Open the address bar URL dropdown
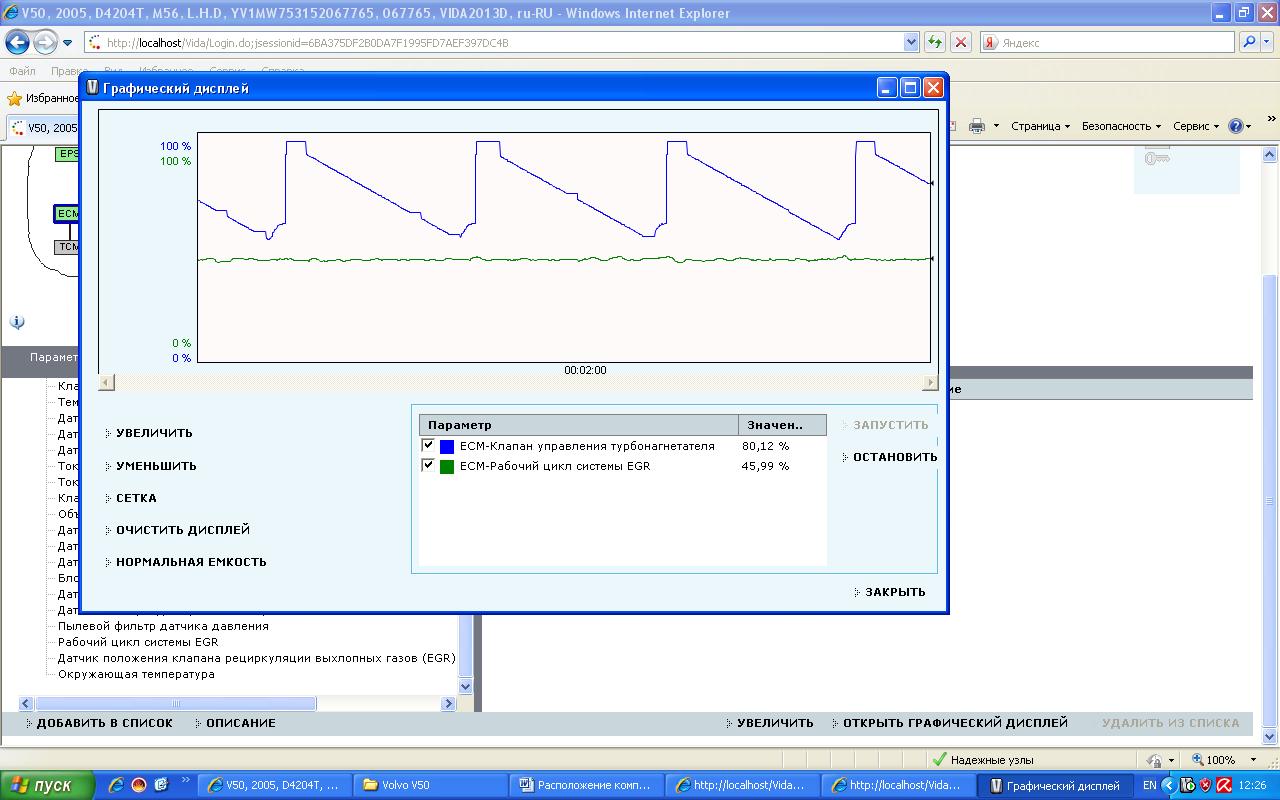Image resolution: width=1280 pixels, height=800 pixels. (911, 42)
